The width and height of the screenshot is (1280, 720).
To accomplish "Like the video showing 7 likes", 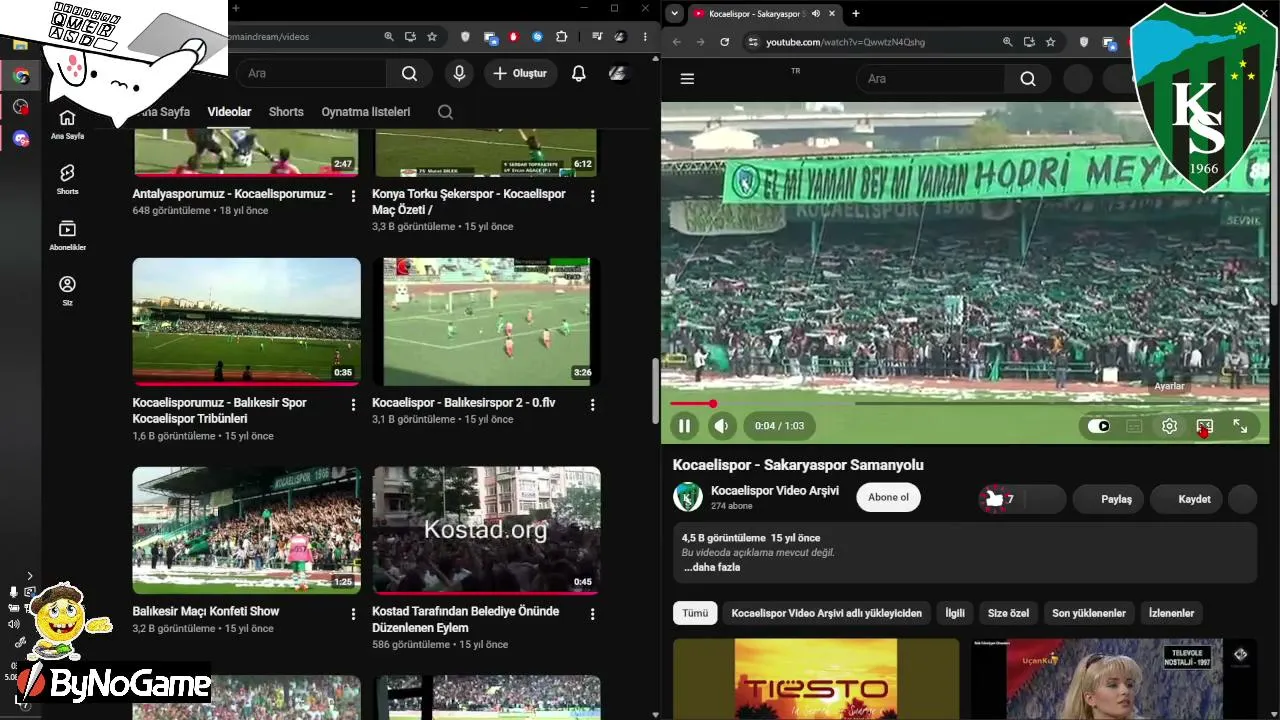I will pyautogui.click(x=1001, y=499).
